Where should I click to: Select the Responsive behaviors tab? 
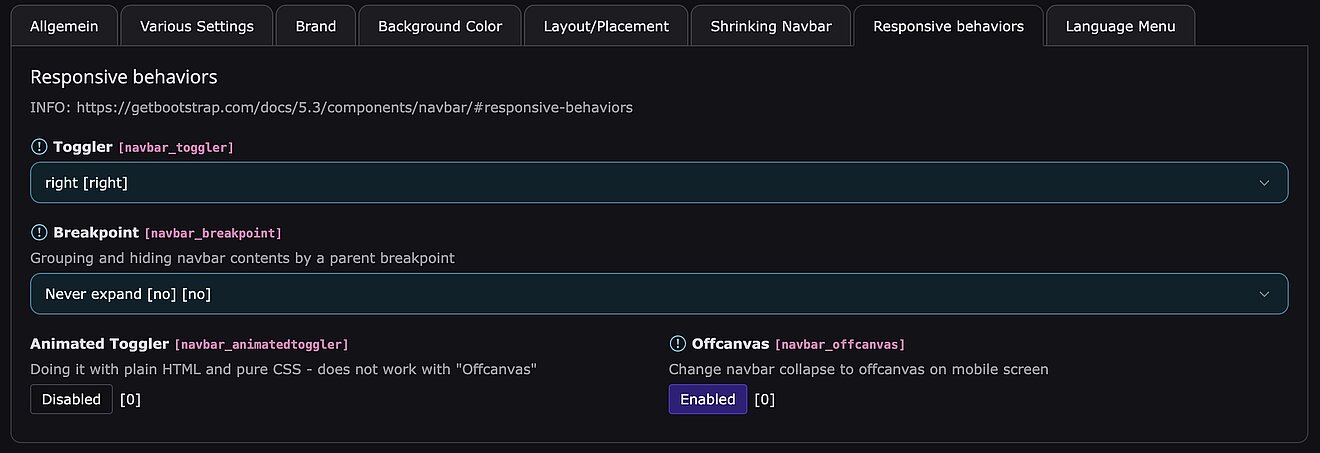tap(948, 26)
